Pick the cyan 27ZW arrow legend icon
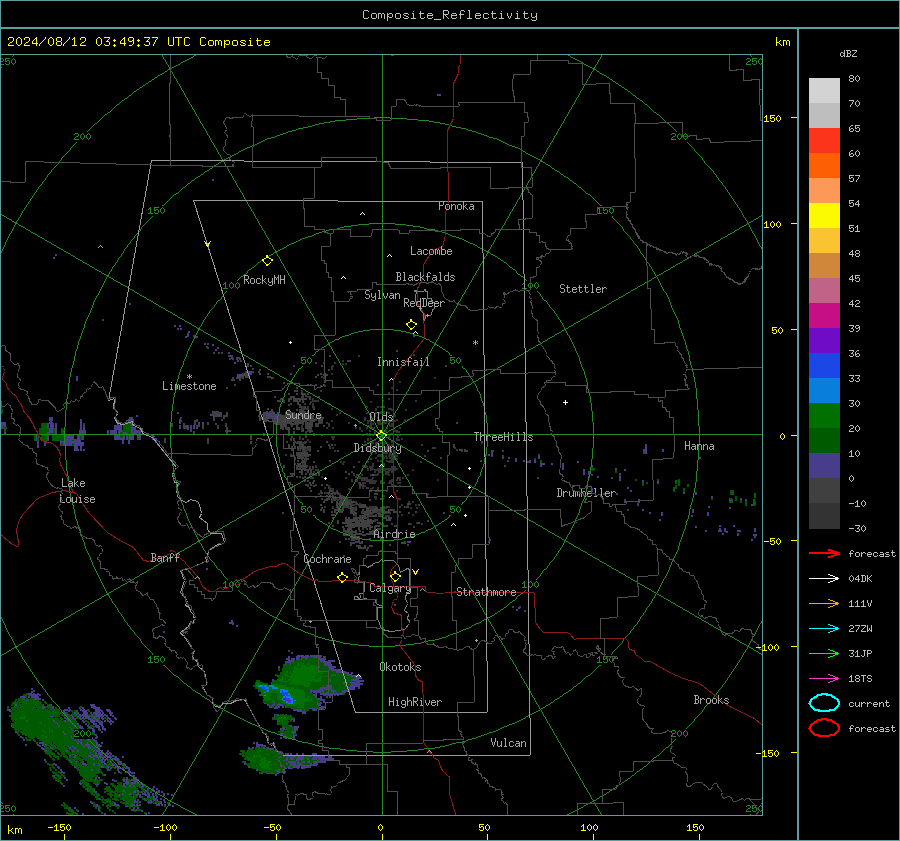 [824, 629]
